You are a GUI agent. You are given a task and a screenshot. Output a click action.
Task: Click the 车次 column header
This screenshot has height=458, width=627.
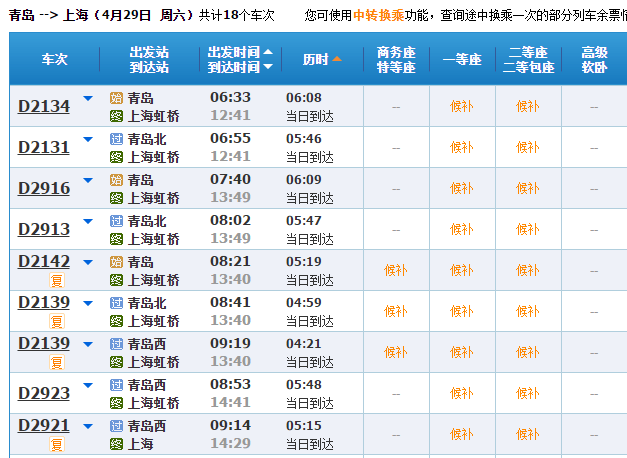[55, 60]
